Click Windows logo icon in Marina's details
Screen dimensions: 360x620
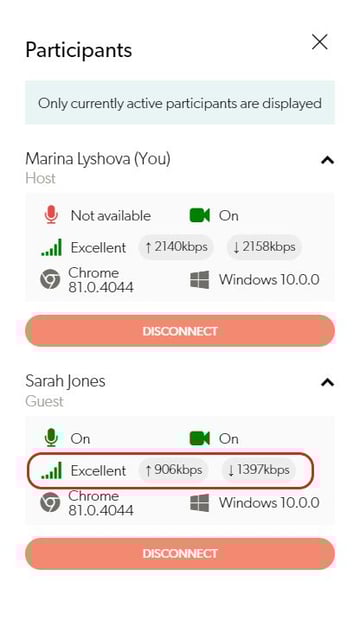click(199, 280)
